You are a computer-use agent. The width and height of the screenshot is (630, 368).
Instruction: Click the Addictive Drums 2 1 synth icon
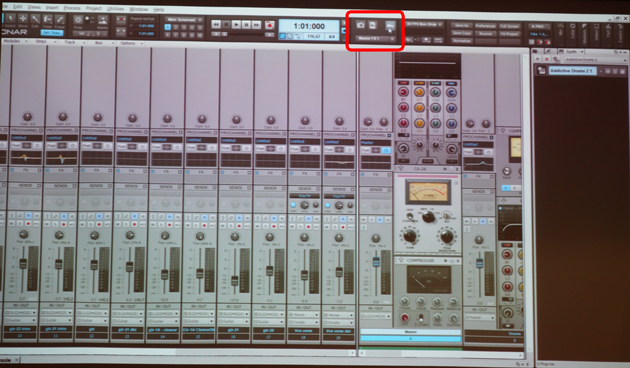[542, 71]
